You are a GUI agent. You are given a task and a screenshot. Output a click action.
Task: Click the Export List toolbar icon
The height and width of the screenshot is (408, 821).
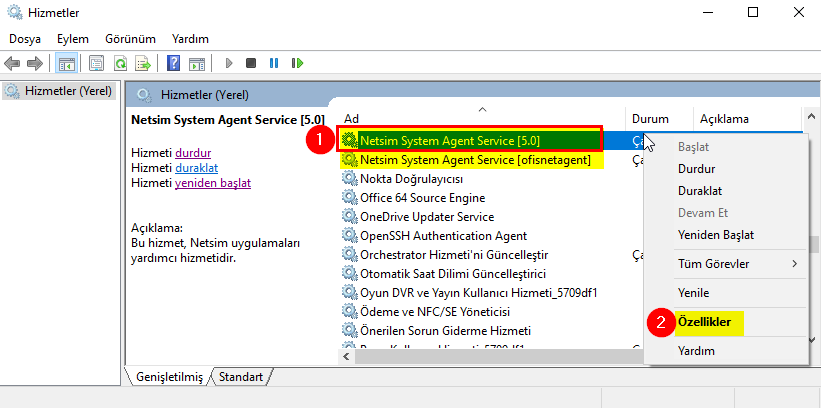(143, 64)
